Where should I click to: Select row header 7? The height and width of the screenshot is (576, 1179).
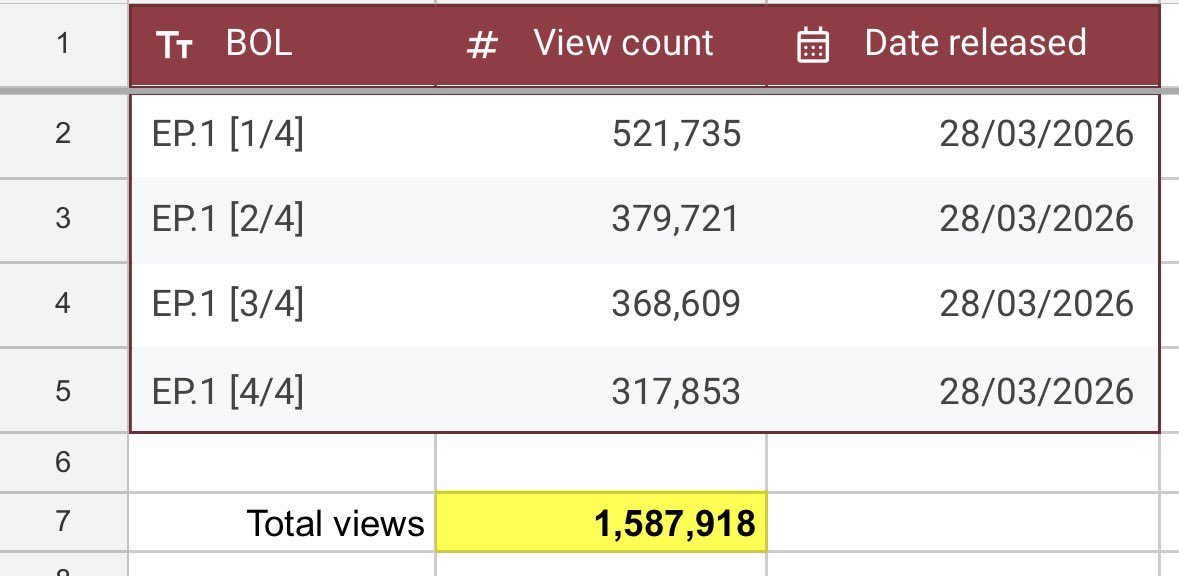tap(63, 521)
